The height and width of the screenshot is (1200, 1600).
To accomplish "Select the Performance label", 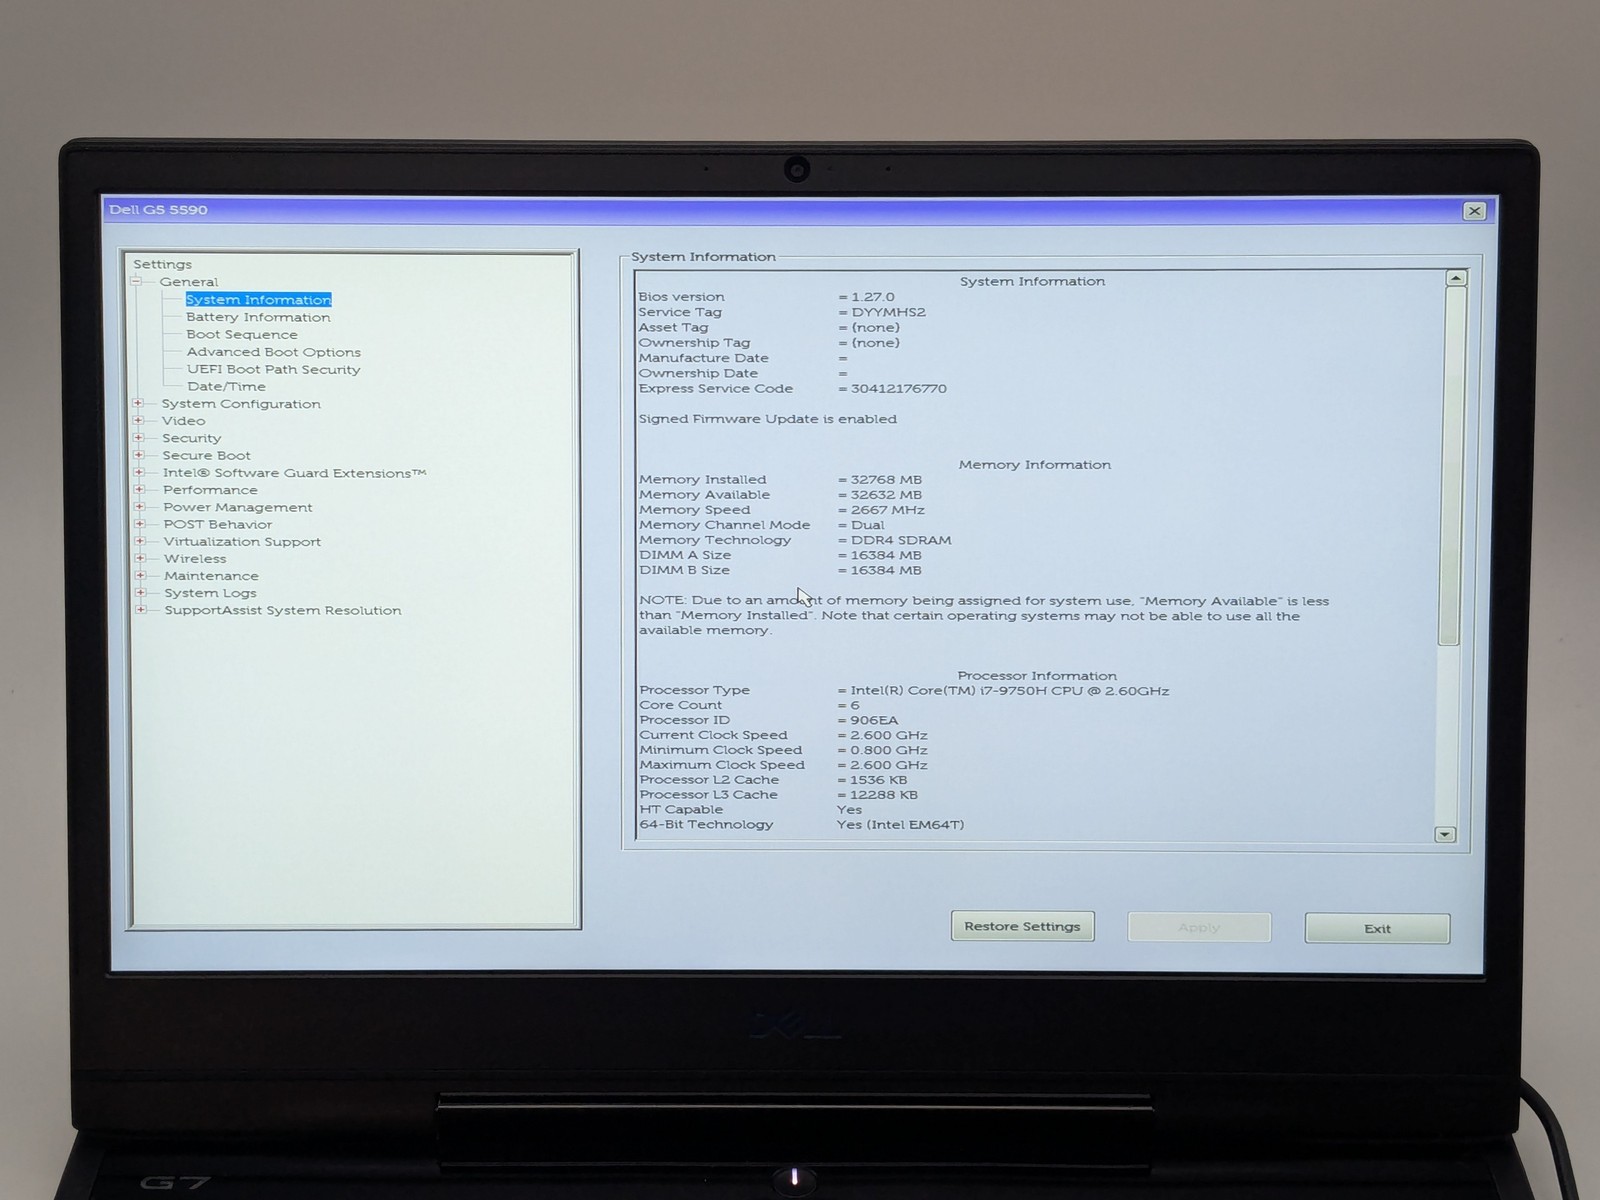I will pos(210,490).
